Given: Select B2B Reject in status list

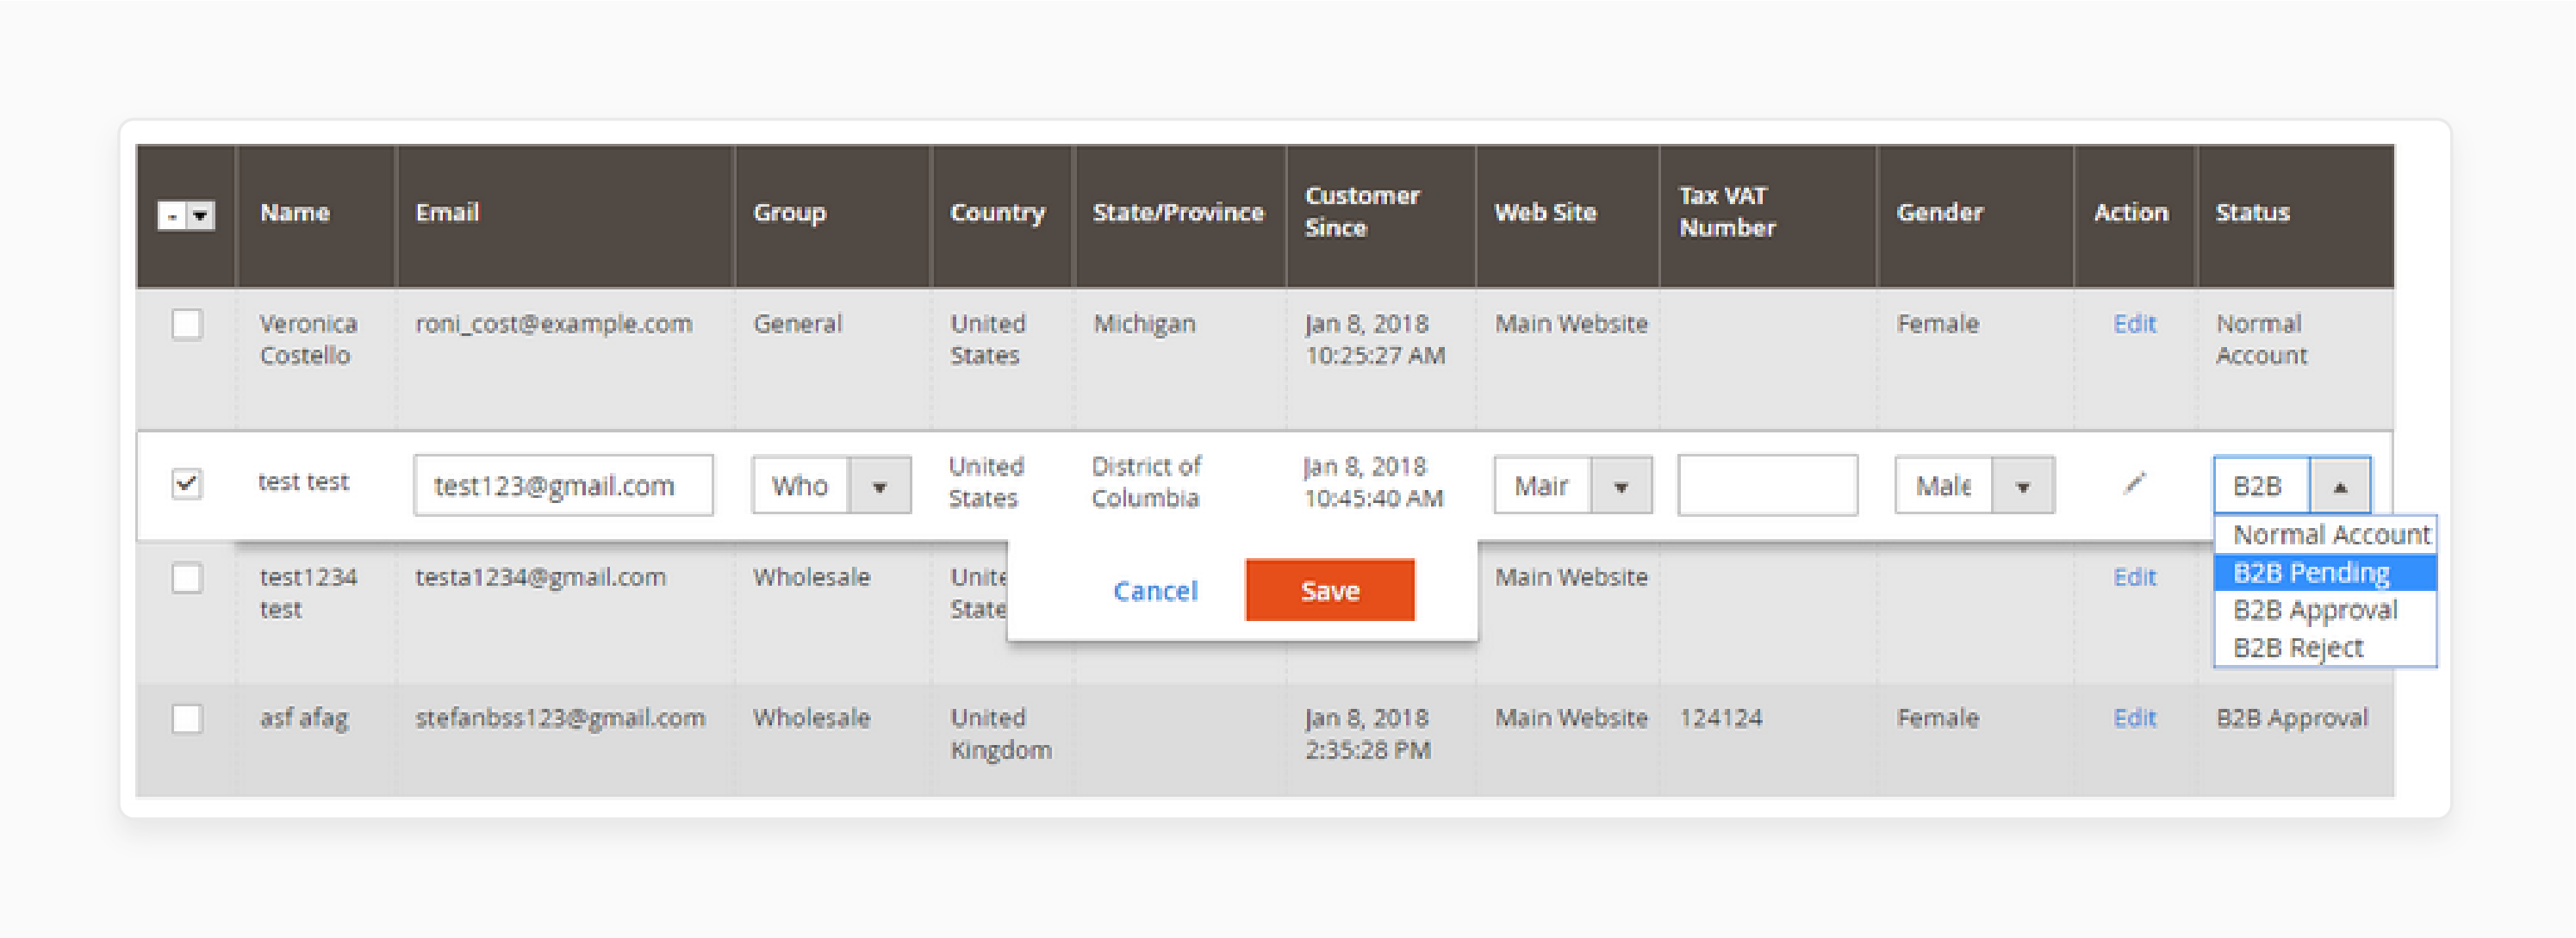Looking at the screenshot, I should [x=2326, y=648].
